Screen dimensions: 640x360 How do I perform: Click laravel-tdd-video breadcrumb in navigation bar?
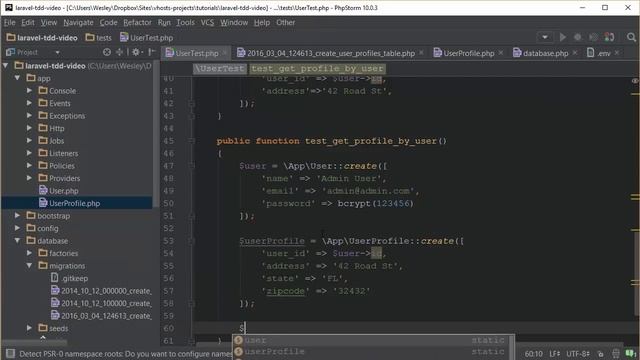pyautogui.click(x=42, y=38)
